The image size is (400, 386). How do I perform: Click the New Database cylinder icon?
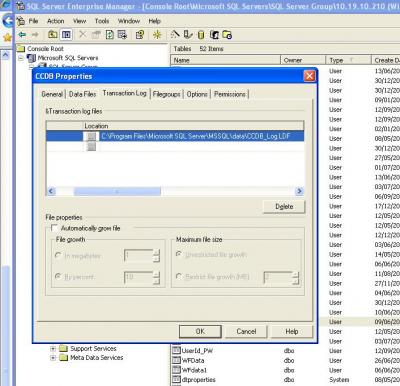(201, 35)
